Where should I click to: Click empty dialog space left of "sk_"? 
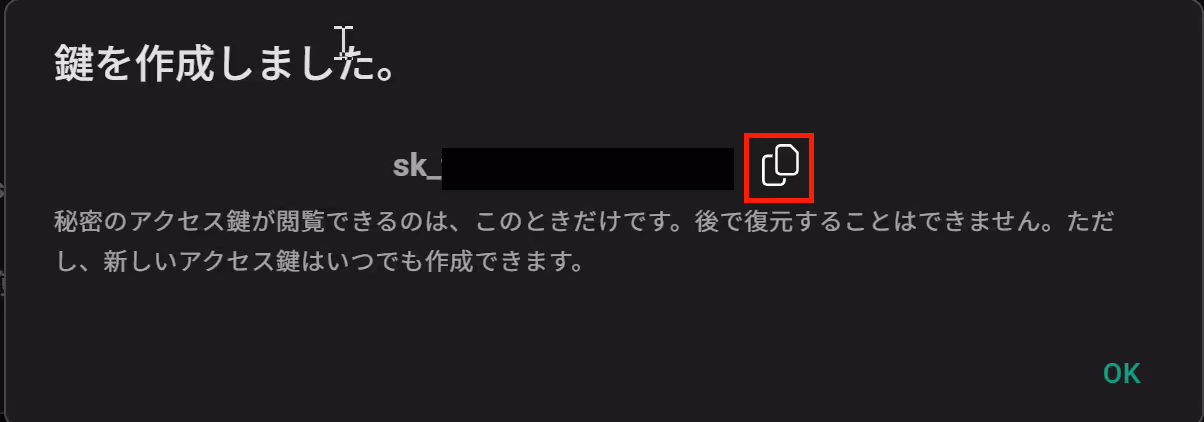(x=220, y=166)
